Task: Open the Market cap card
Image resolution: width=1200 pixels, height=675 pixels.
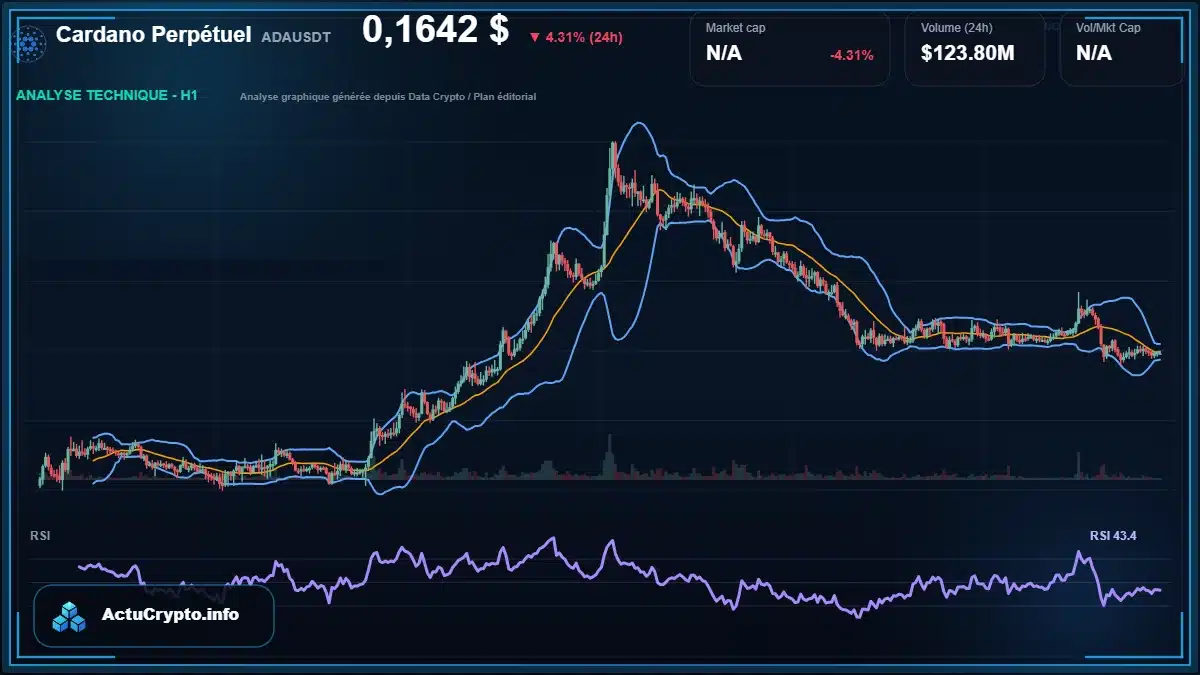Action: coord(790,49)
